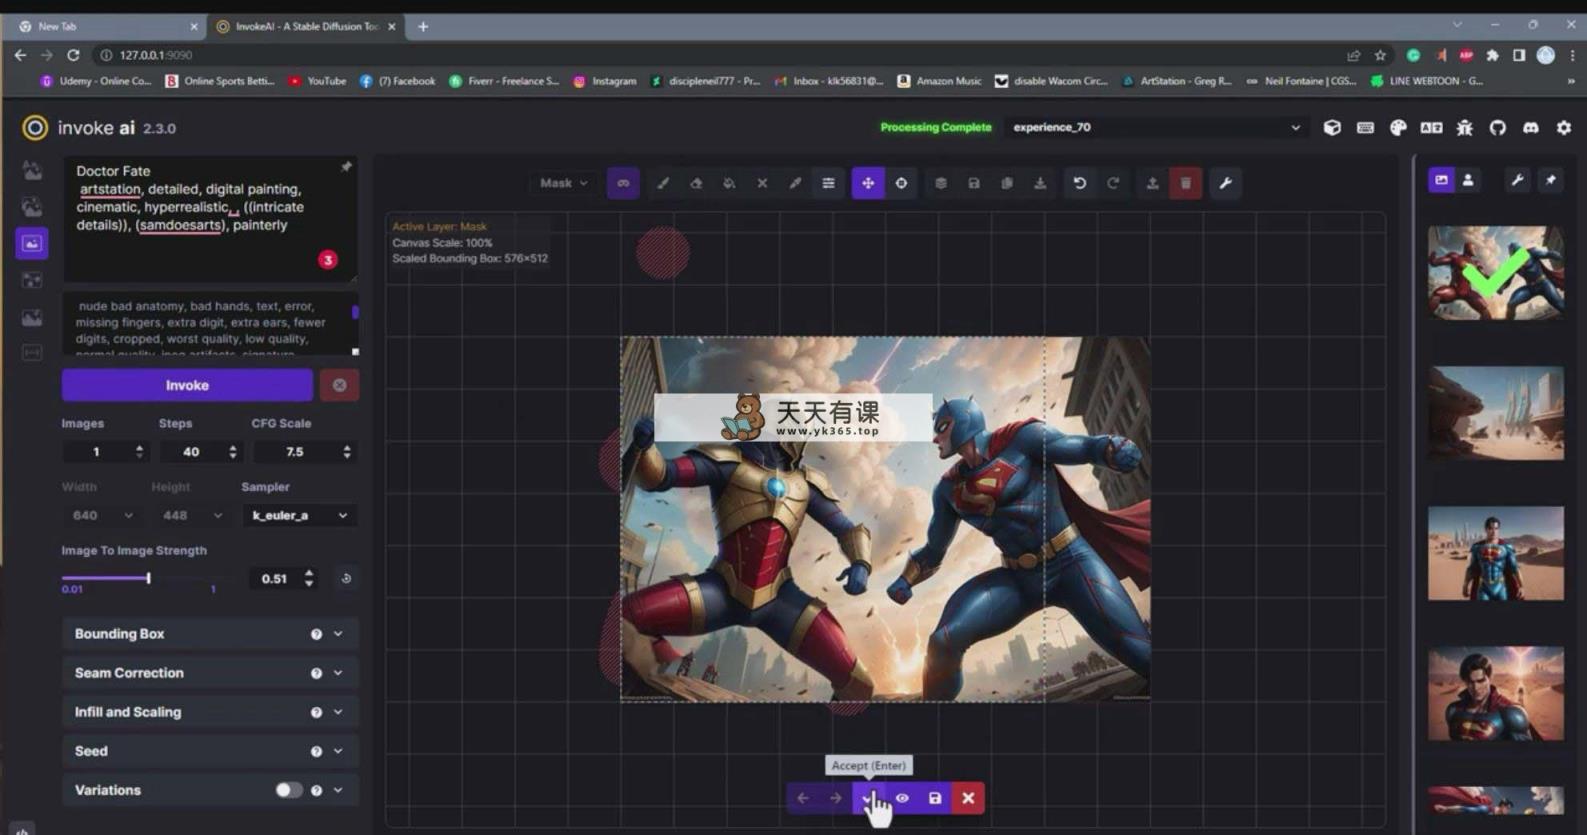Click Save to gallery in canvas toolbar

974,183
